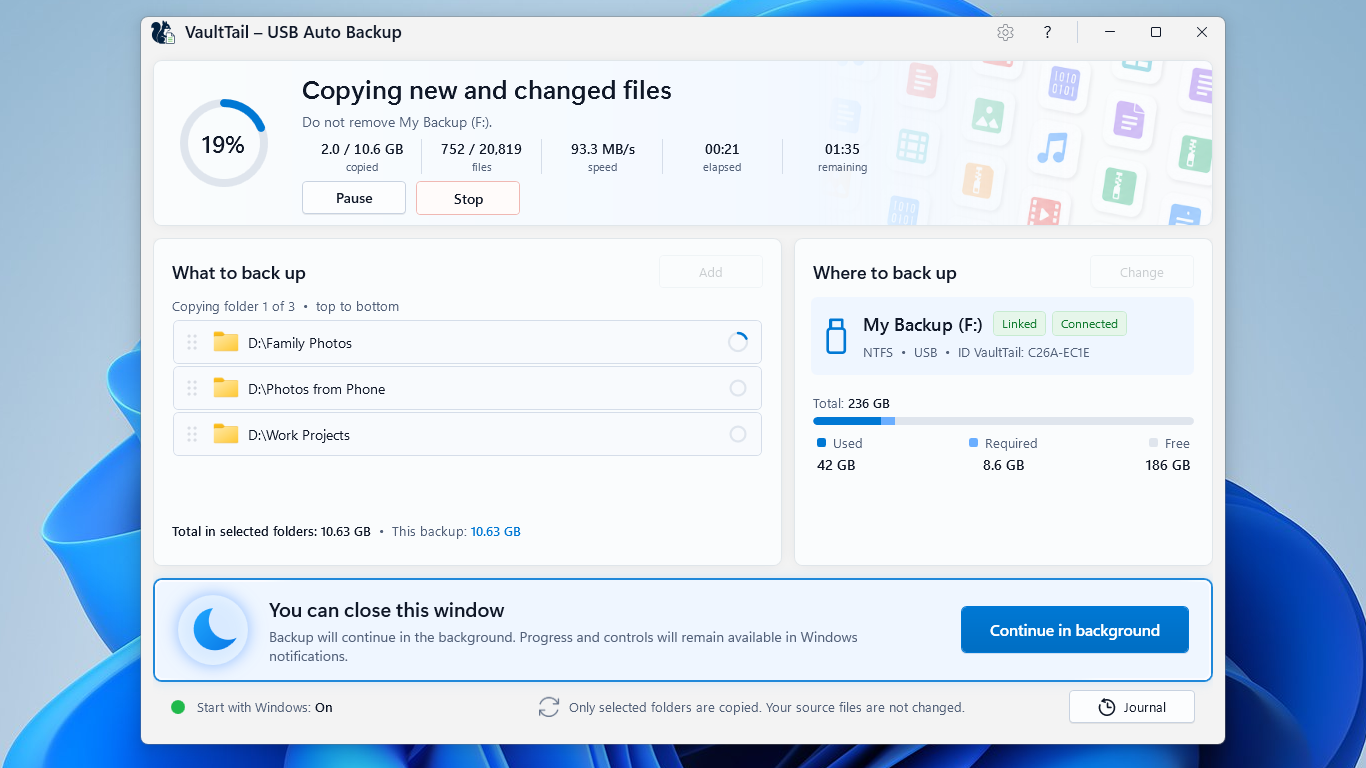Stop the backup

[x=468, y=198]
